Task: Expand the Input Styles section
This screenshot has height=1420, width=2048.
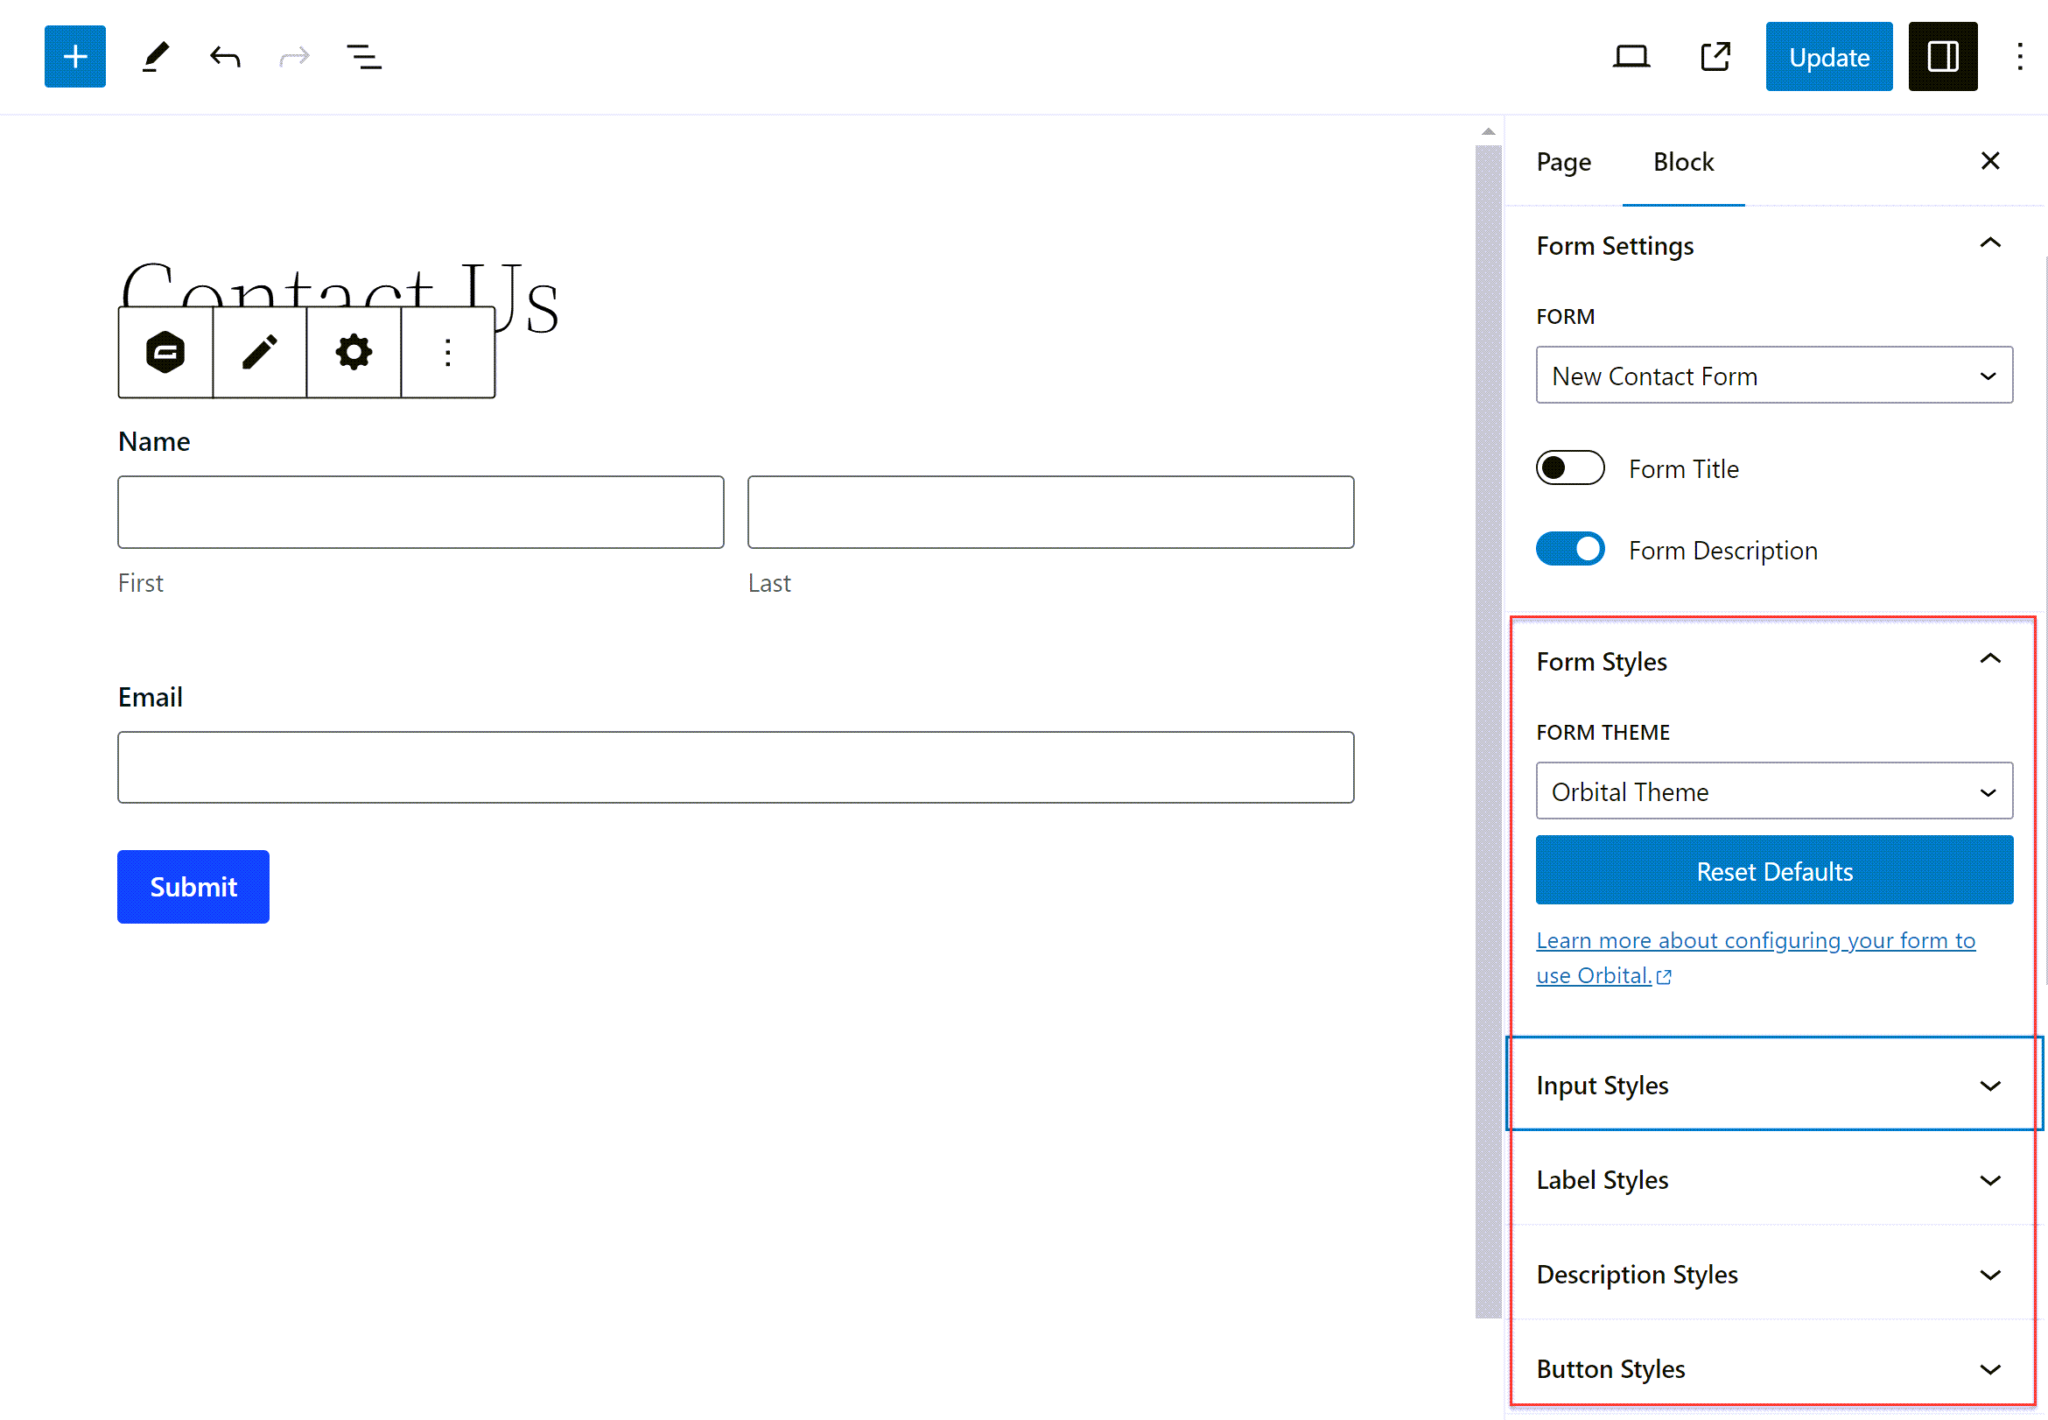Action: [1773, 1085]
